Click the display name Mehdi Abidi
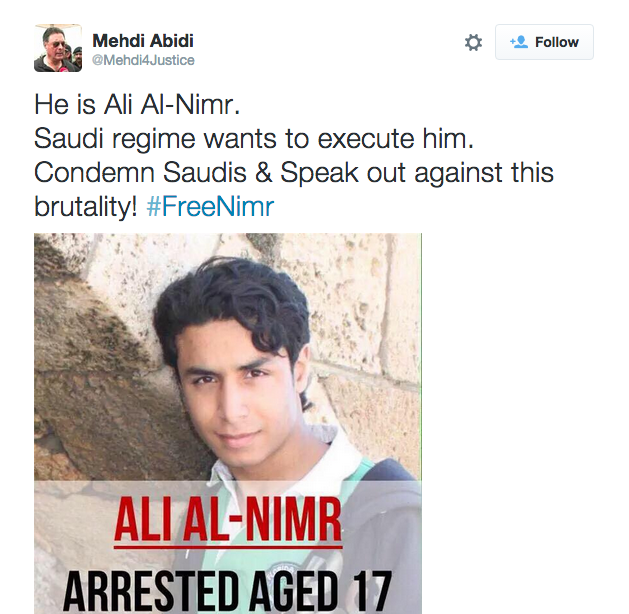 point(142,40)
